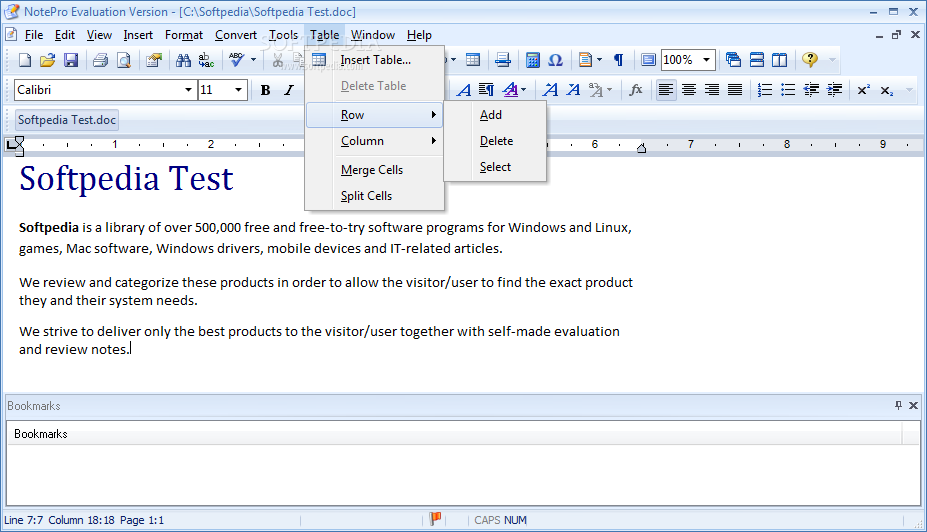Expand the document template dropdown arrow
Viewport: 927px width, 532px height.
[599, 60]
